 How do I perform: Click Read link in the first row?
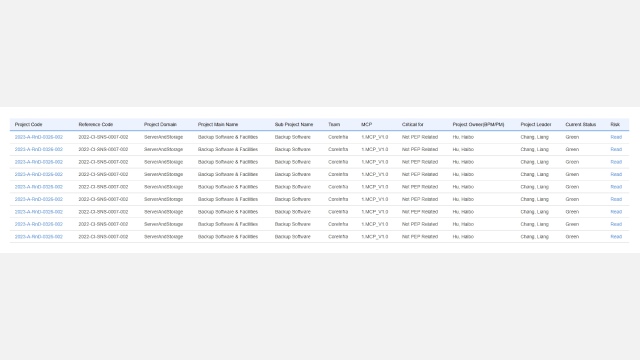pyautogui.click(x=616, y=137)
